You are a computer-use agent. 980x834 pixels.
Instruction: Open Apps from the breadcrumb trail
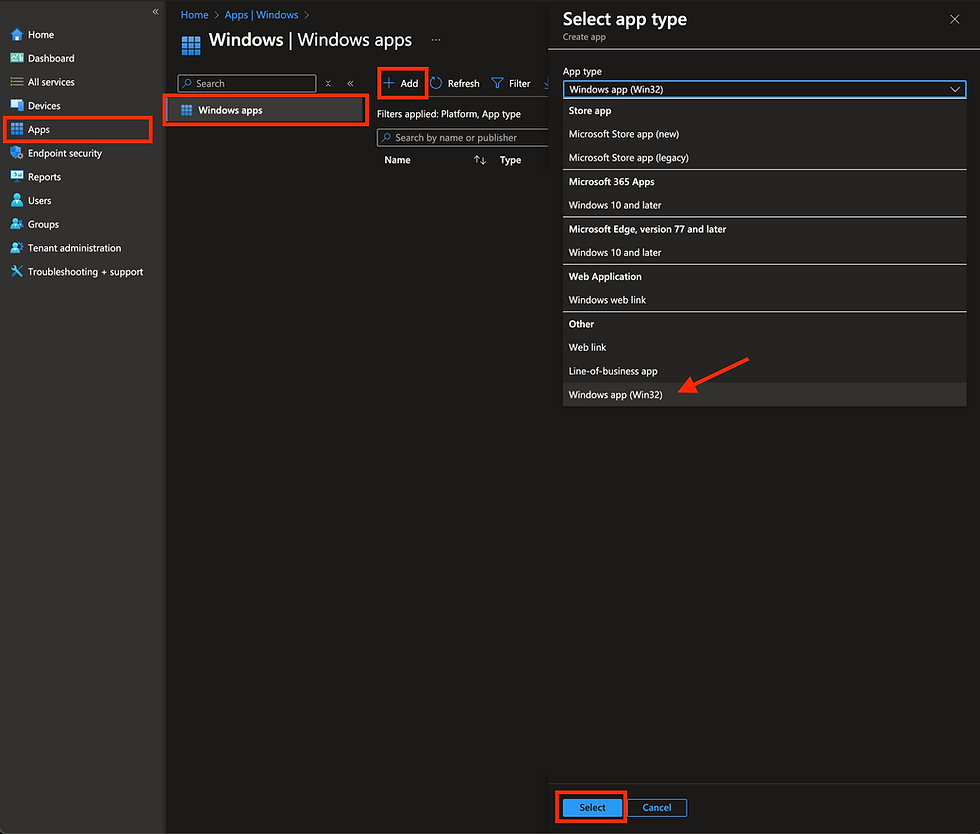click(x=235, y=14)
